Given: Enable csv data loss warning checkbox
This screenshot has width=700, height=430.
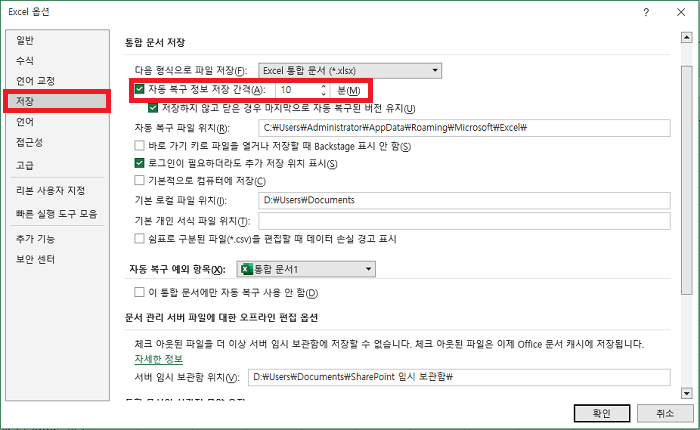Looking at the screenshot, I should click(x=139, y=238).
